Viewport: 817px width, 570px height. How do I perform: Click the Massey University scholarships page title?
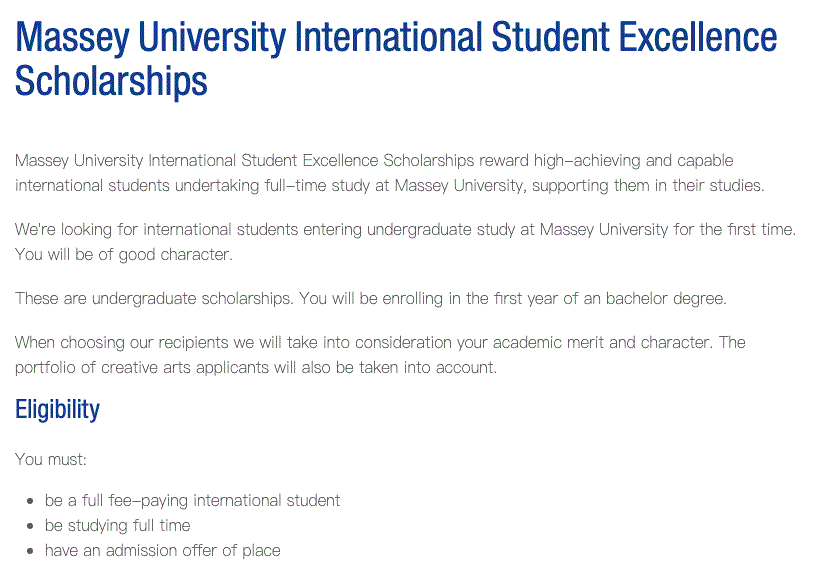pyautogui.click(x=395, y=38)
